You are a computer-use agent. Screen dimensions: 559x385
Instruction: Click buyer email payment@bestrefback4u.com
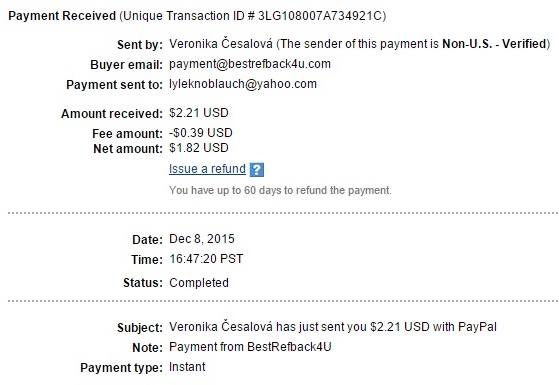click(x=250, y=64)
